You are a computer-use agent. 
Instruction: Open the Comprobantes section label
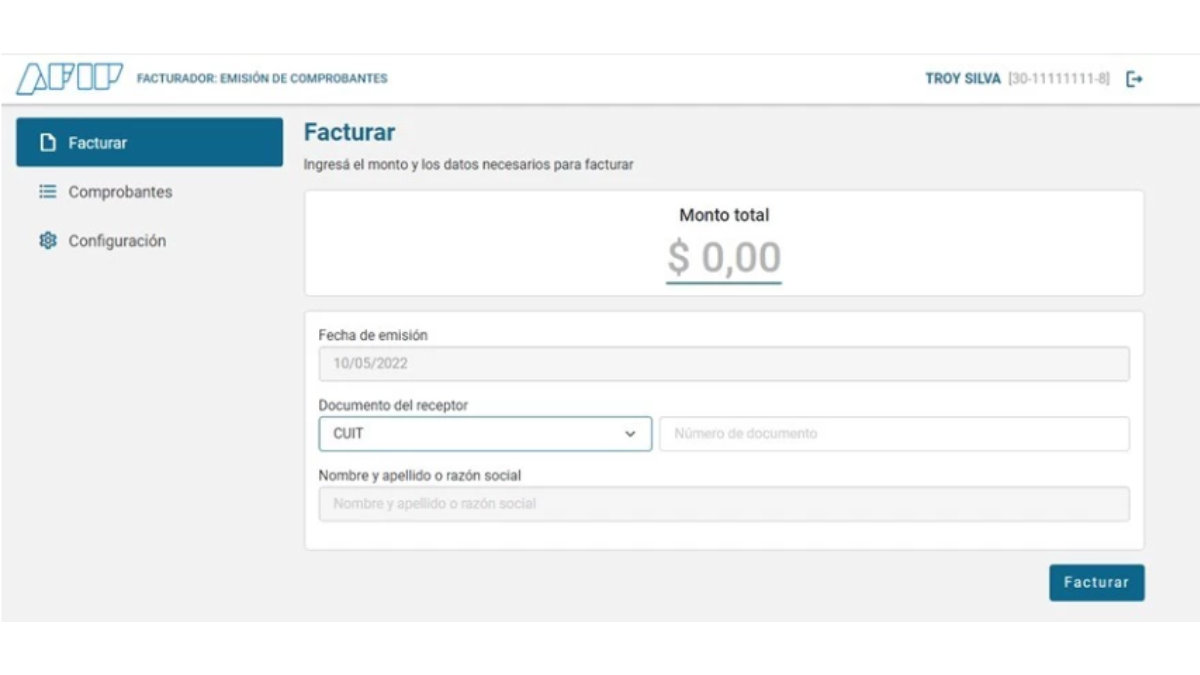pos(120,192)
